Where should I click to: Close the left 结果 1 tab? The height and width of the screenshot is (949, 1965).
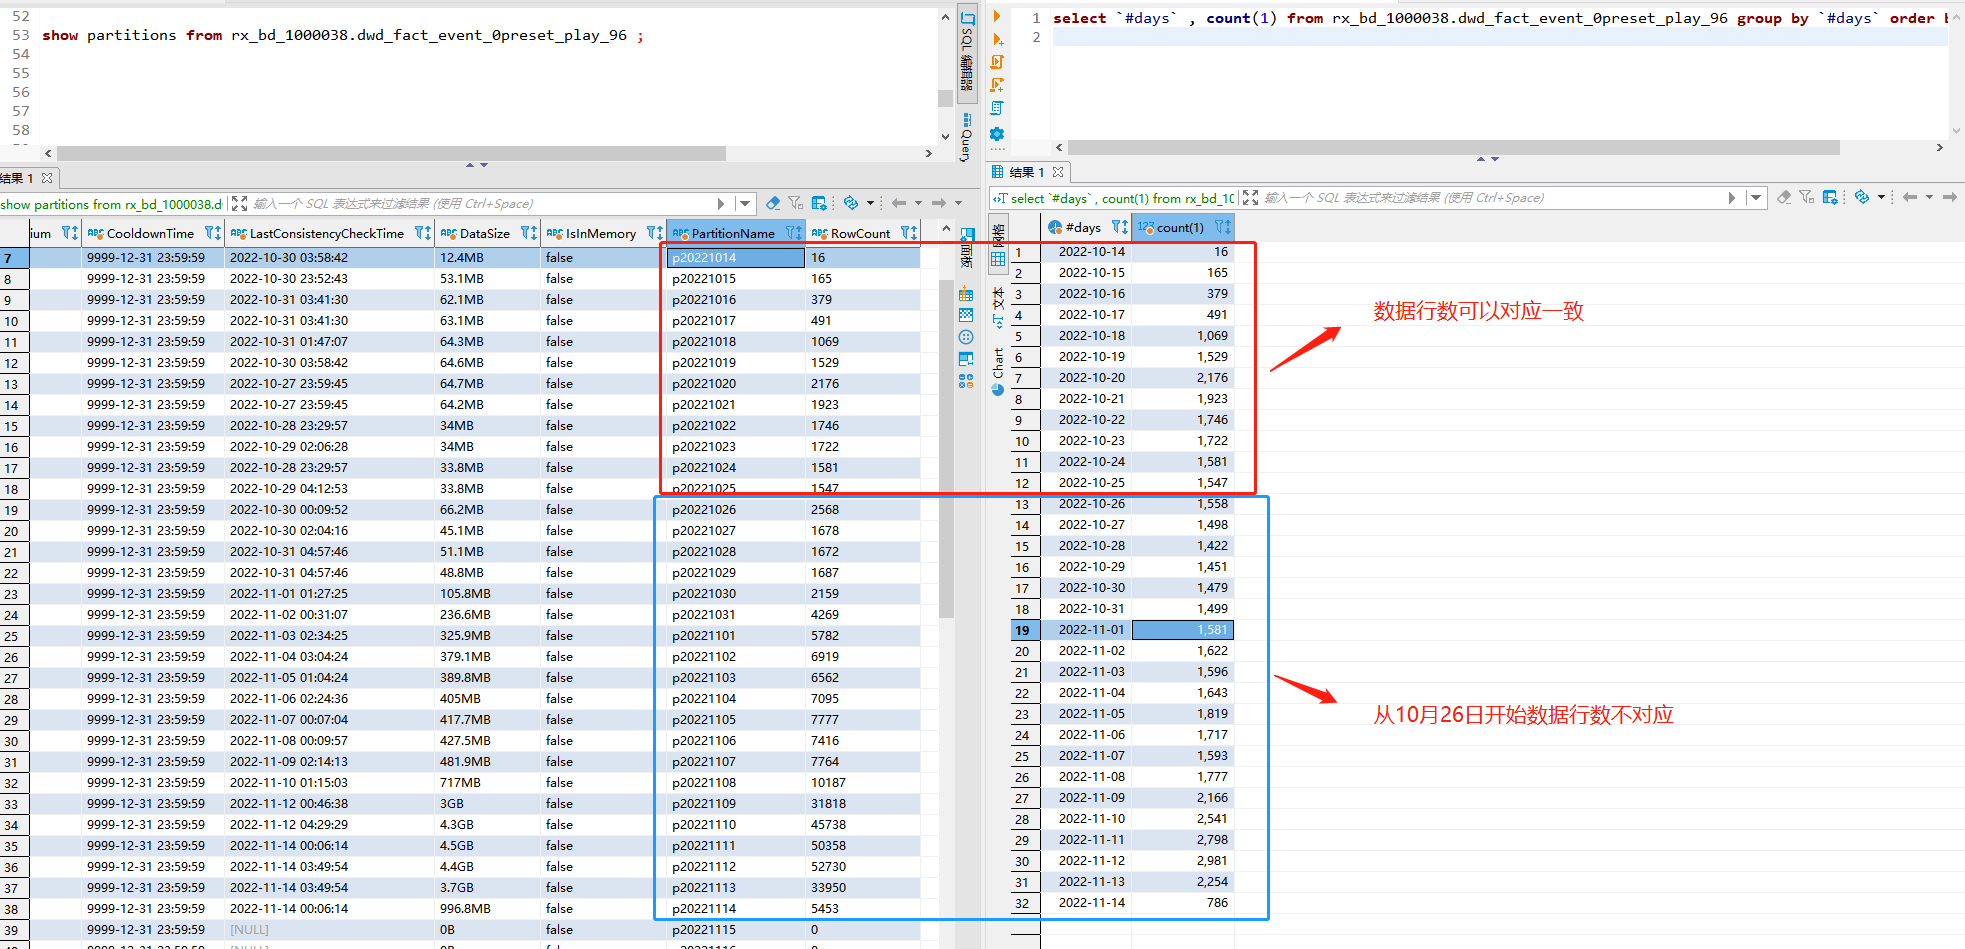pyautogui.click(x=47, y=178)
